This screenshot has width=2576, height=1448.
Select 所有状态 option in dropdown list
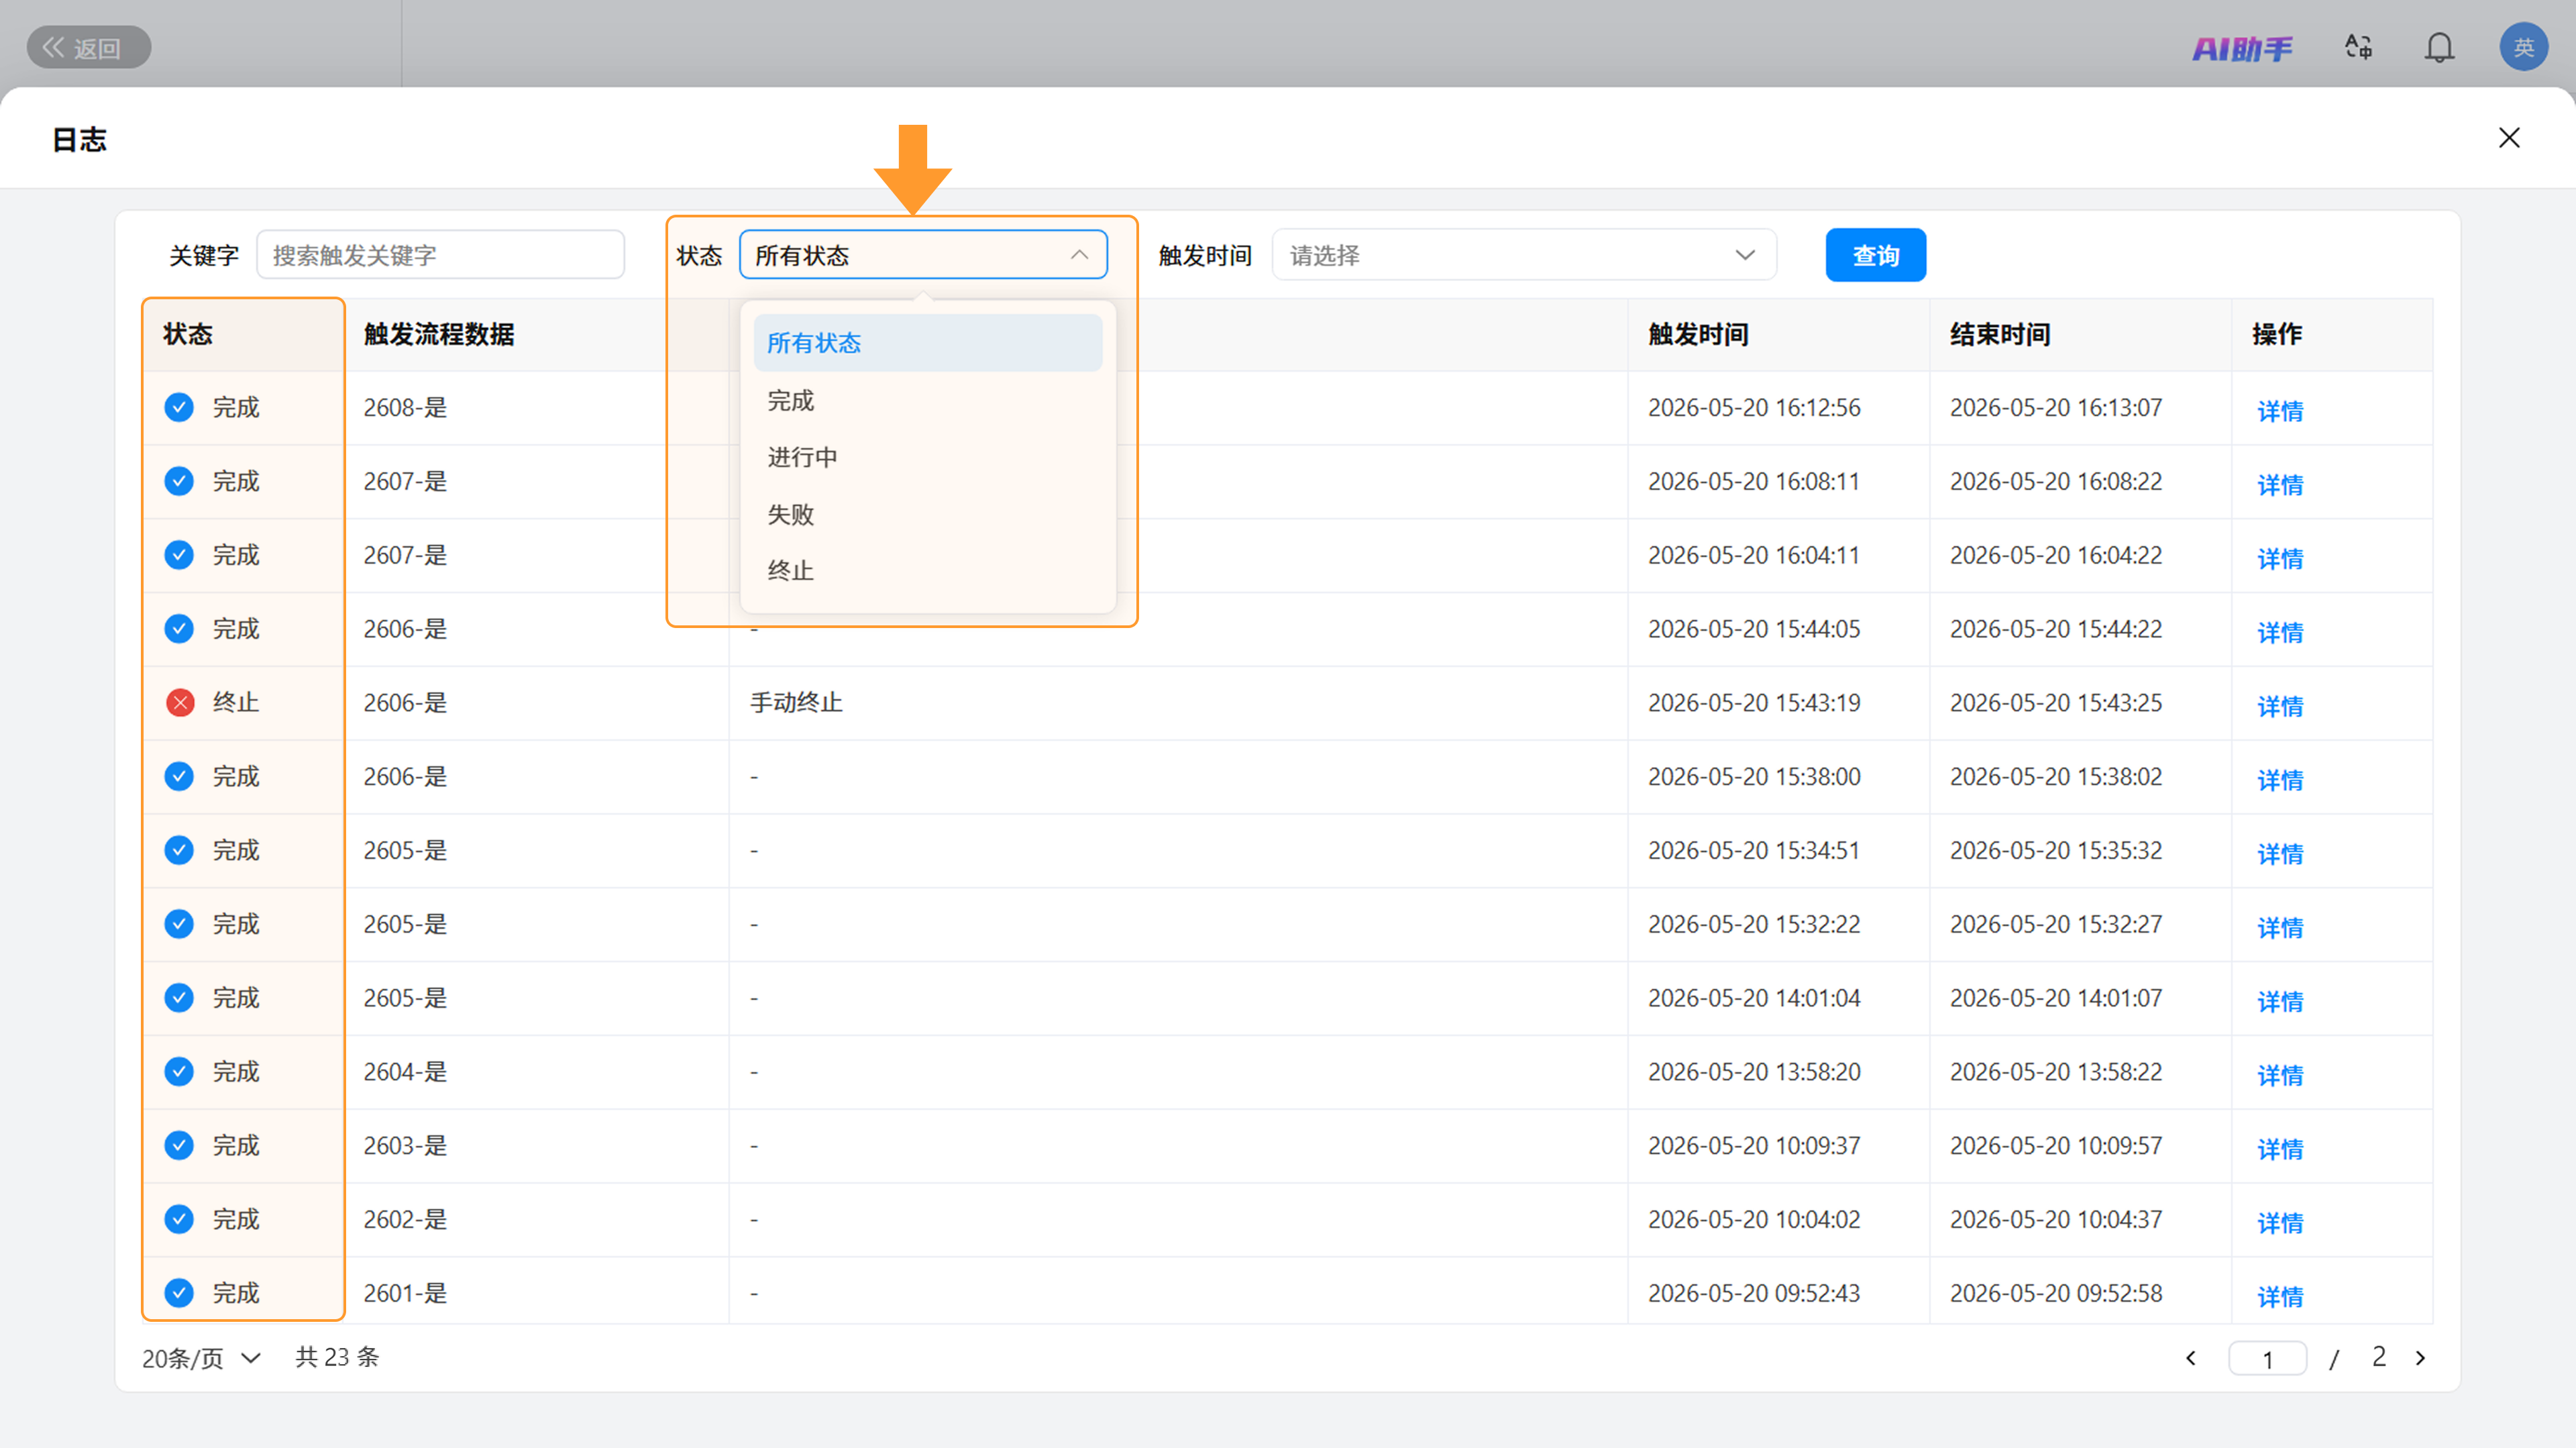[x=928, y=343]
